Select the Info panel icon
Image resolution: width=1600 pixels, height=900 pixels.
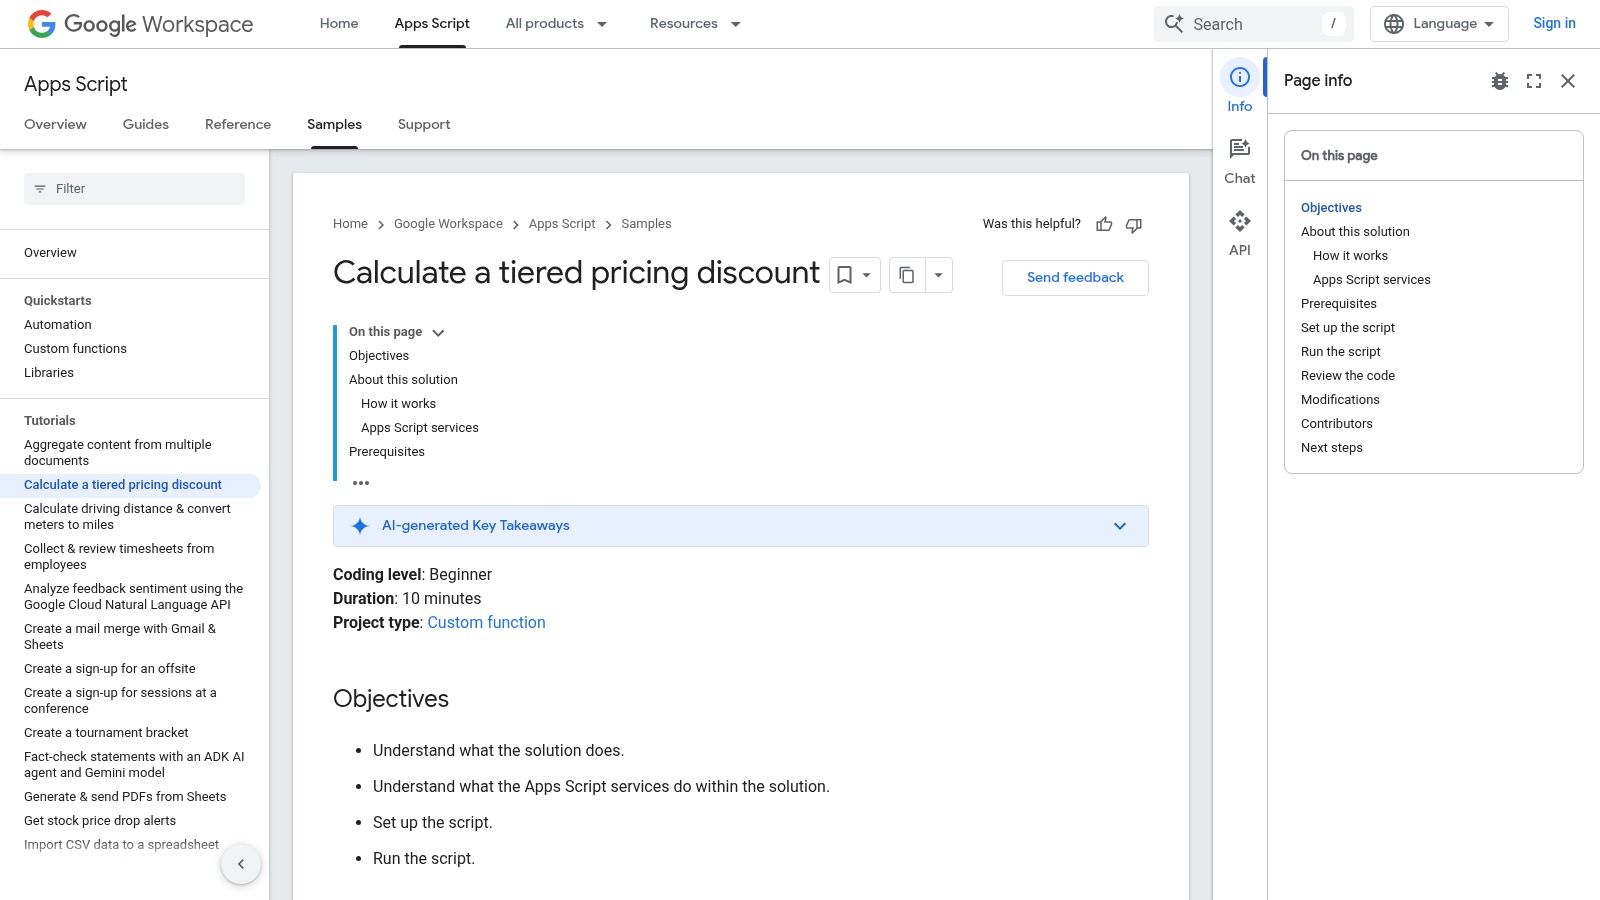point(1239,86)
